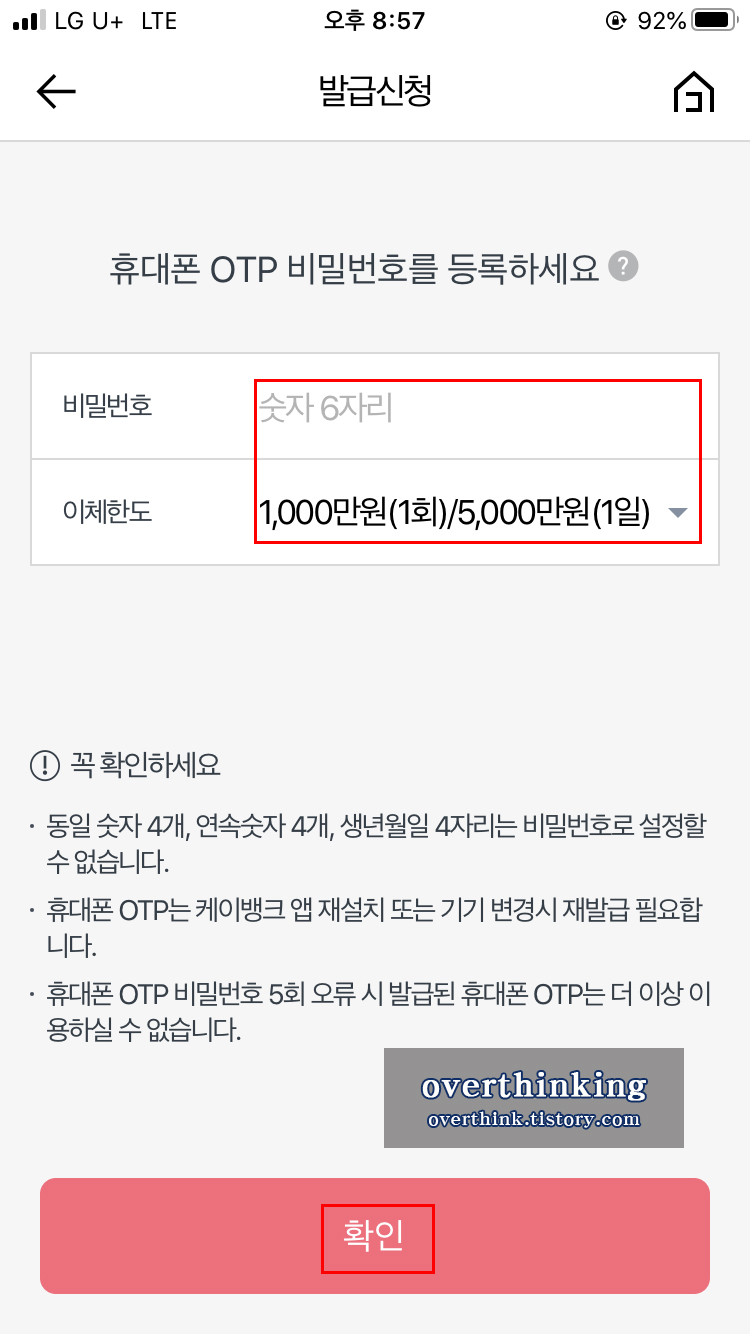Image resolution: width=750 pixels, height=1334 pixels.
Task: Tap the 발급신청 page title
Action: [375, 92]
